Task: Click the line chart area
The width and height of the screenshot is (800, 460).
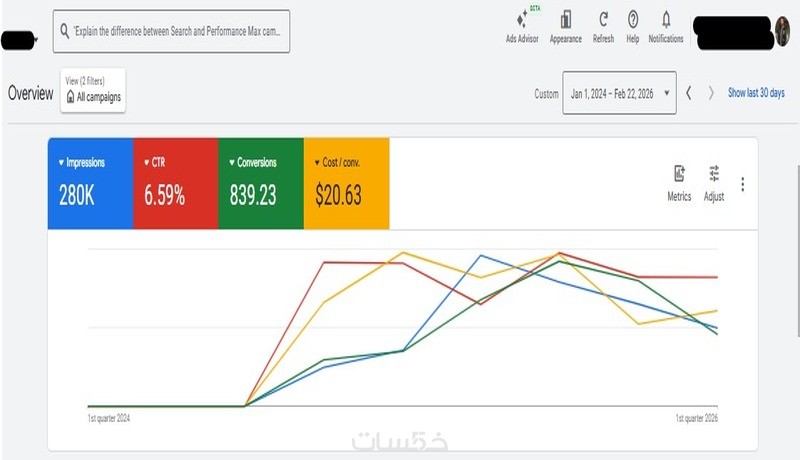Action: point(402,330)
